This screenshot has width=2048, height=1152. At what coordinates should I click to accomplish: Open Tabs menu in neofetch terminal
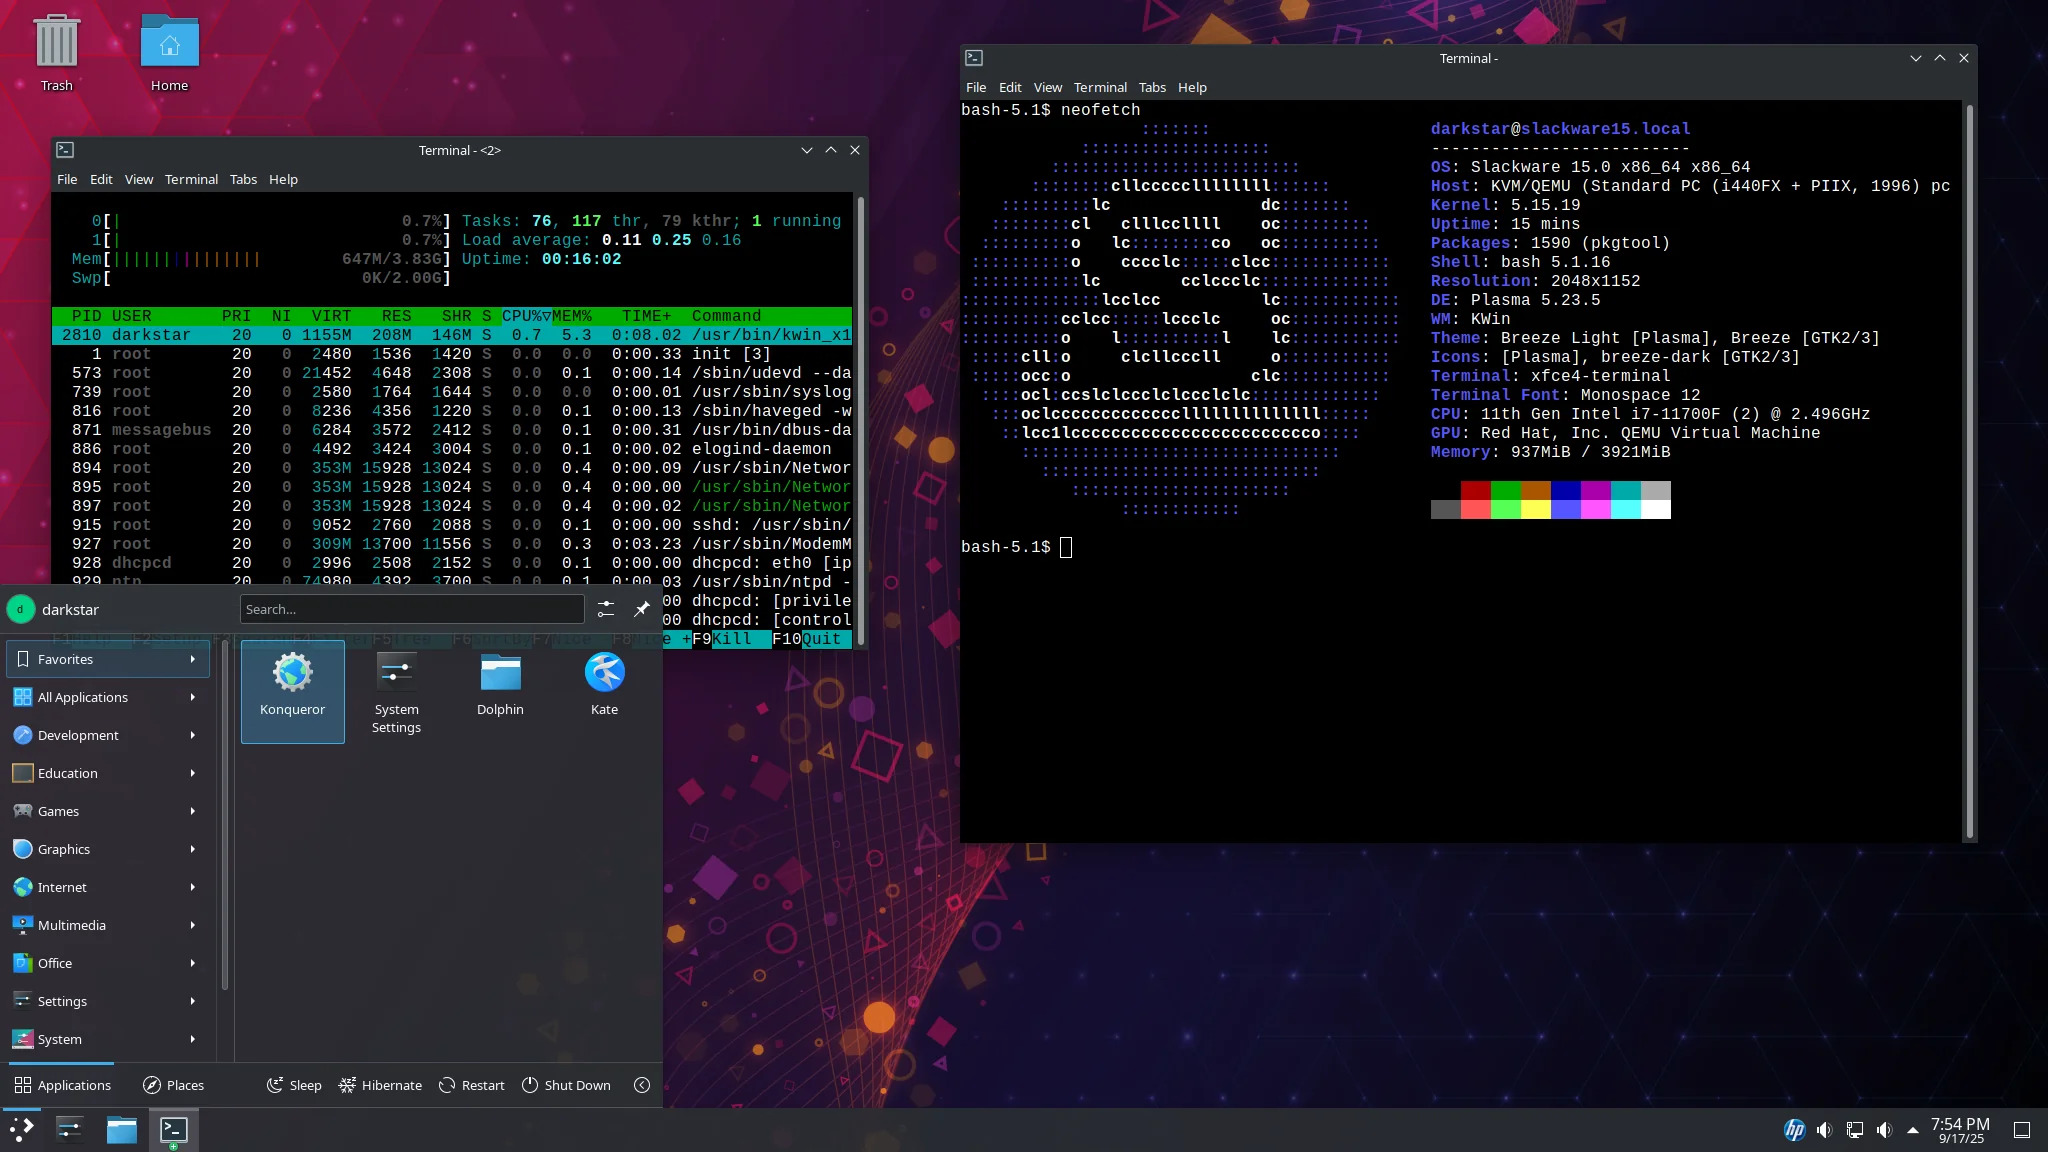click(x=1152, y=87)
